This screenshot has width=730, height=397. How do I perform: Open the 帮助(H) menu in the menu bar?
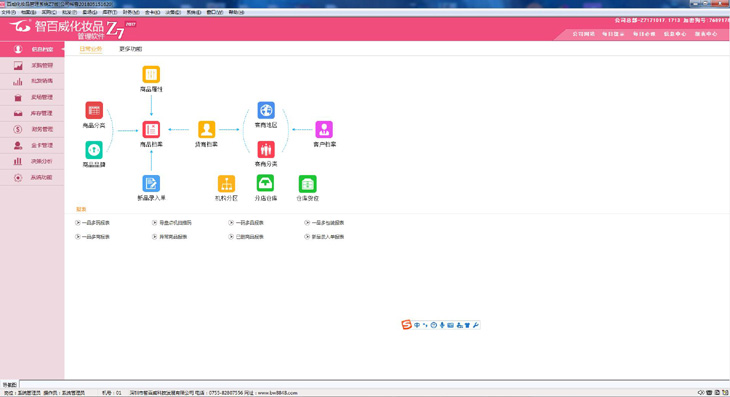[236, 12]
